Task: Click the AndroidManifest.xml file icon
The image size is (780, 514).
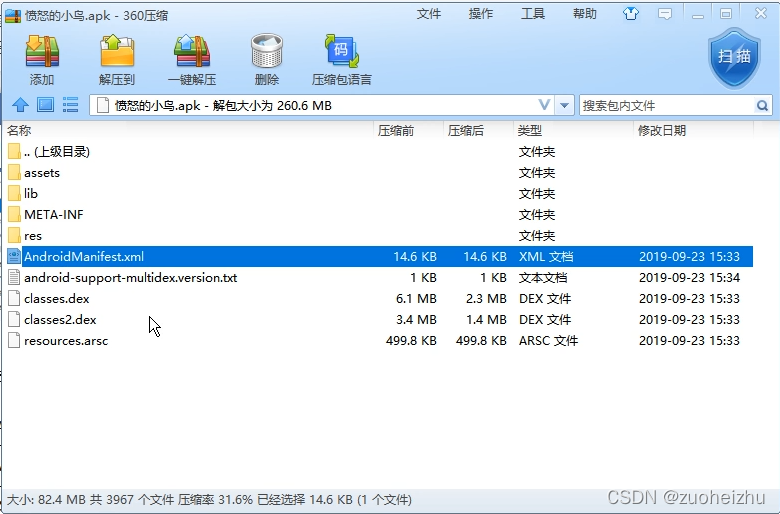Action: click(x=14, y=256)
